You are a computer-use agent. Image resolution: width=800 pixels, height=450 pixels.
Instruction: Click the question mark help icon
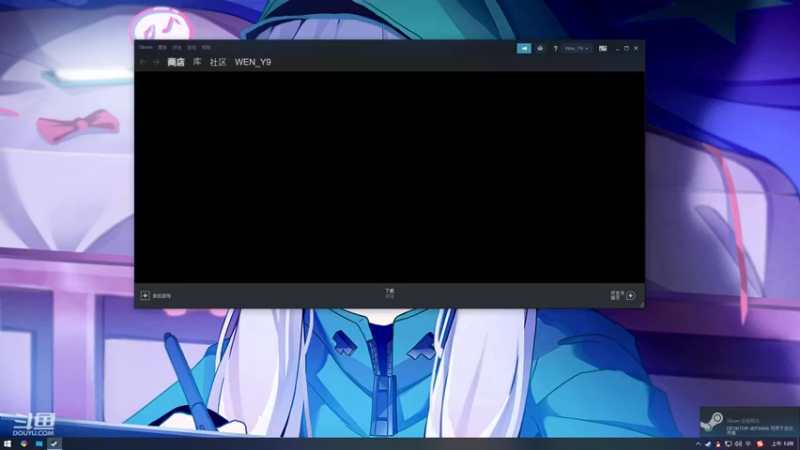click(x=555, y=48)
